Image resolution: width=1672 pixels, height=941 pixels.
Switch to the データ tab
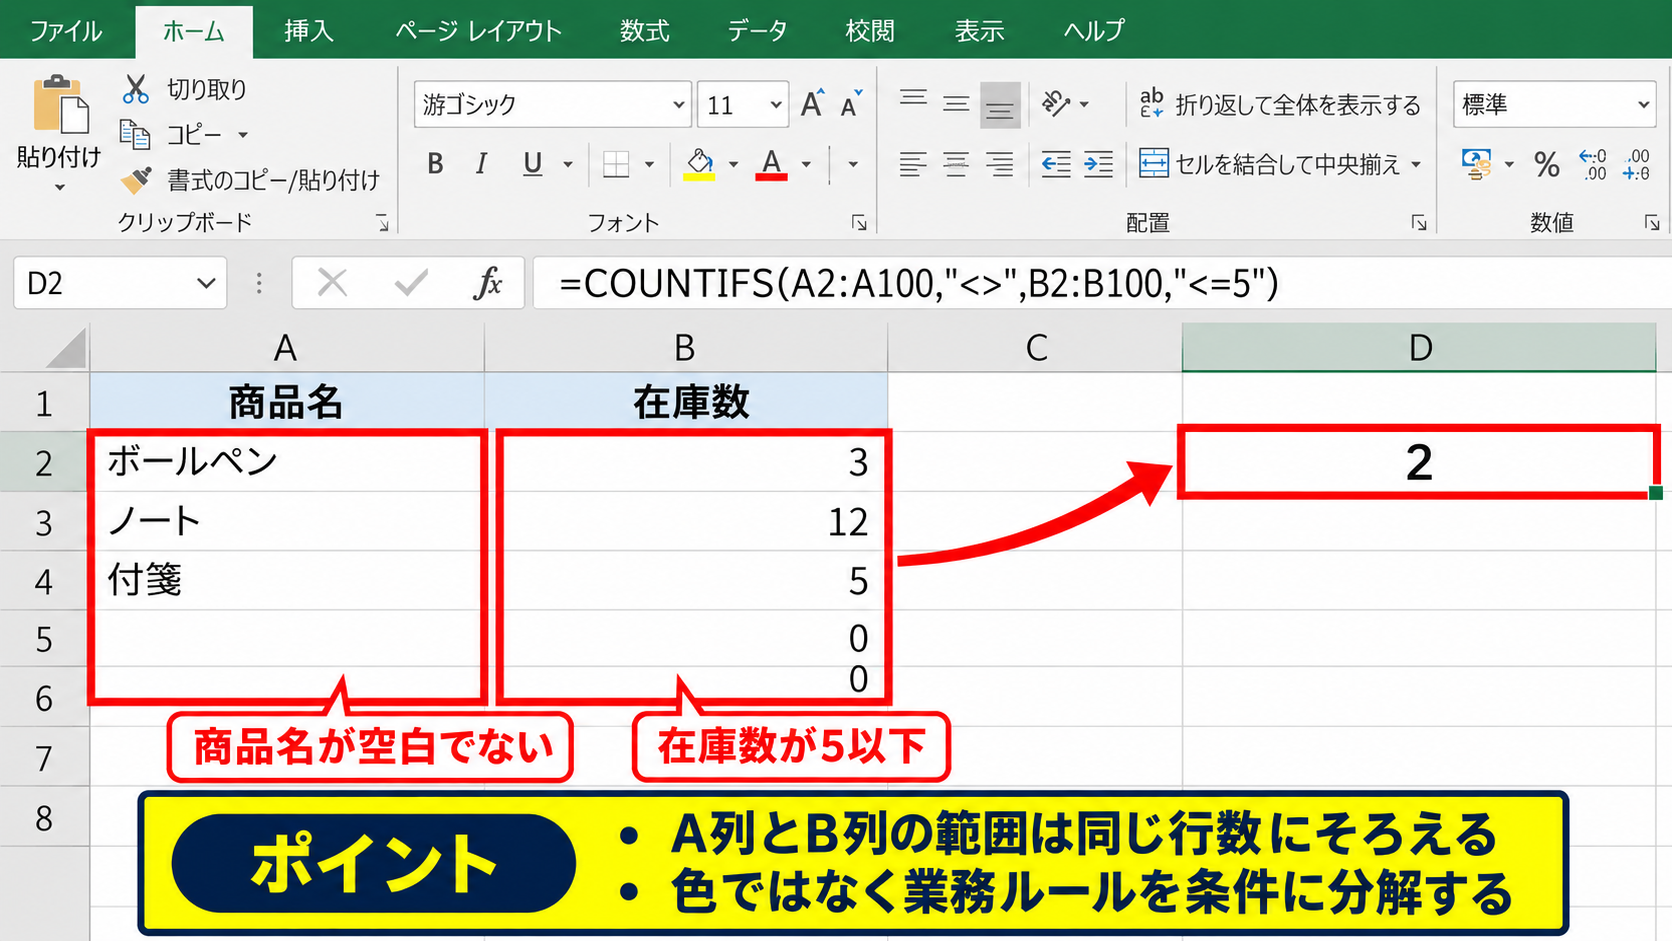coord(757,31)
